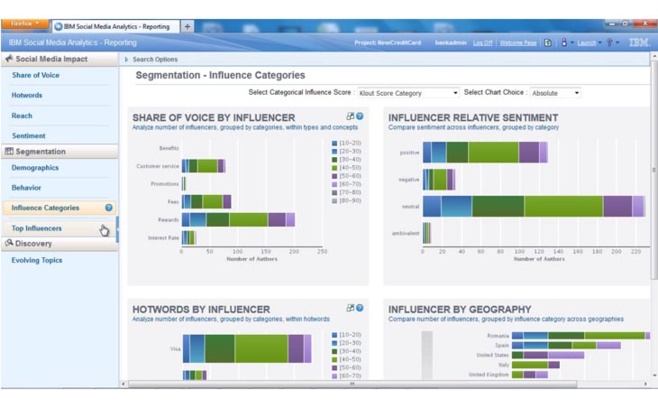The height and width of the screenshot is (408, 658).
Task: Toggle the [40-50) legend entry in Share of Voice
Action: tap(347, 168)
